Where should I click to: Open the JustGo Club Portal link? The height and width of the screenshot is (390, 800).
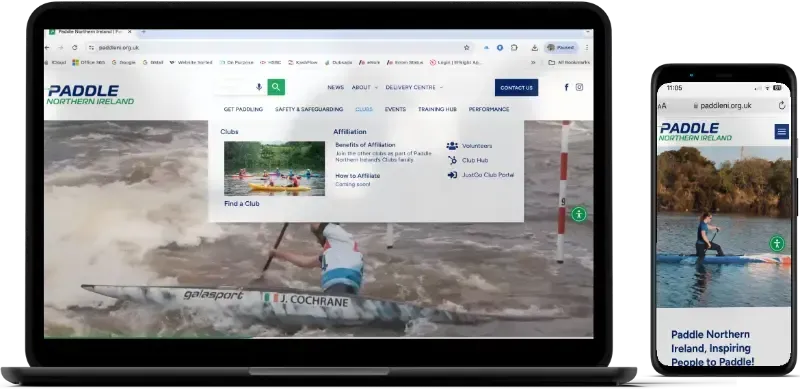pos(488,175)
